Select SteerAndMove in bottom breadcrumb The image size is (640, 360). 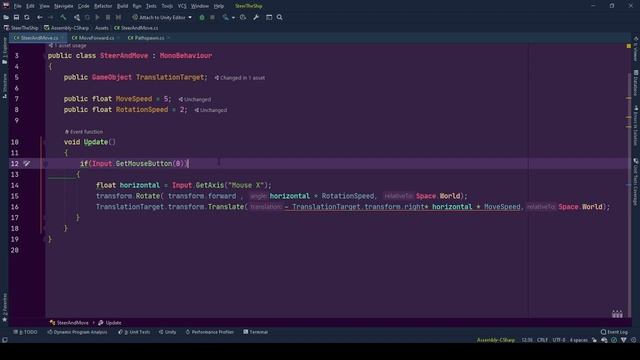coord(69,323)
